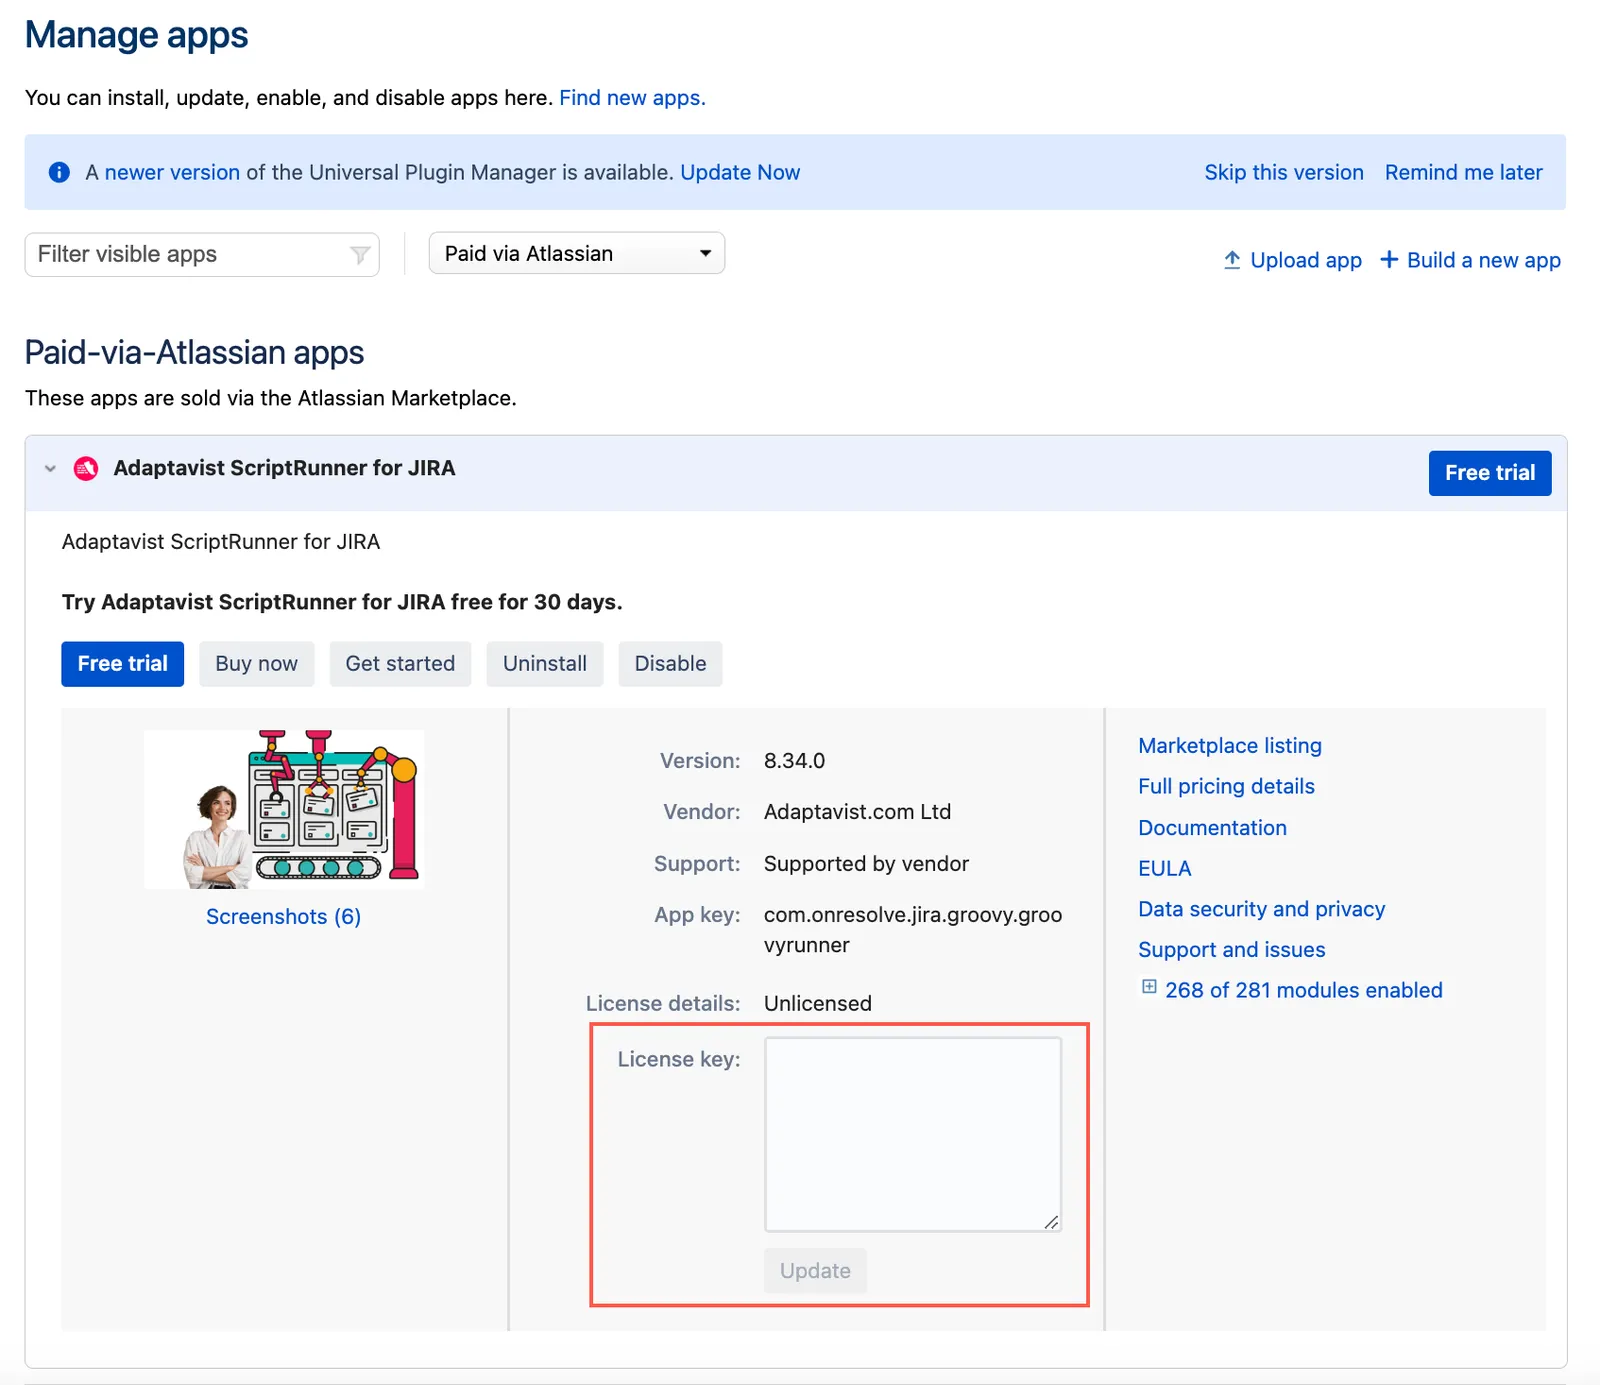The width and height of the screenshot is (1600, 1385).
Task: Click Update Now in the banner
Action: (x=740, y=172)
